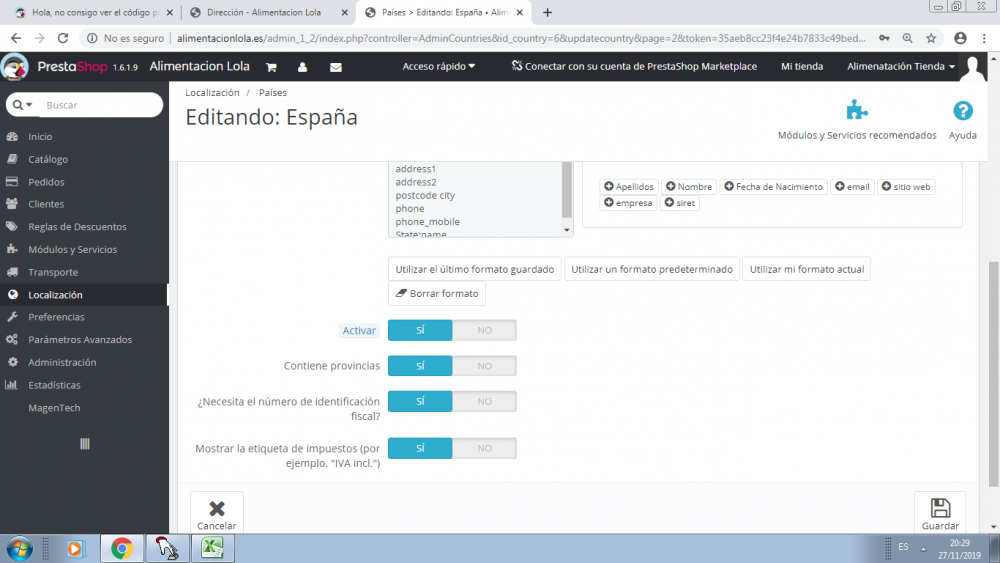1000x563 pixels.
Task: Open the Chrome three-dot menu
Action: (984, 38)
